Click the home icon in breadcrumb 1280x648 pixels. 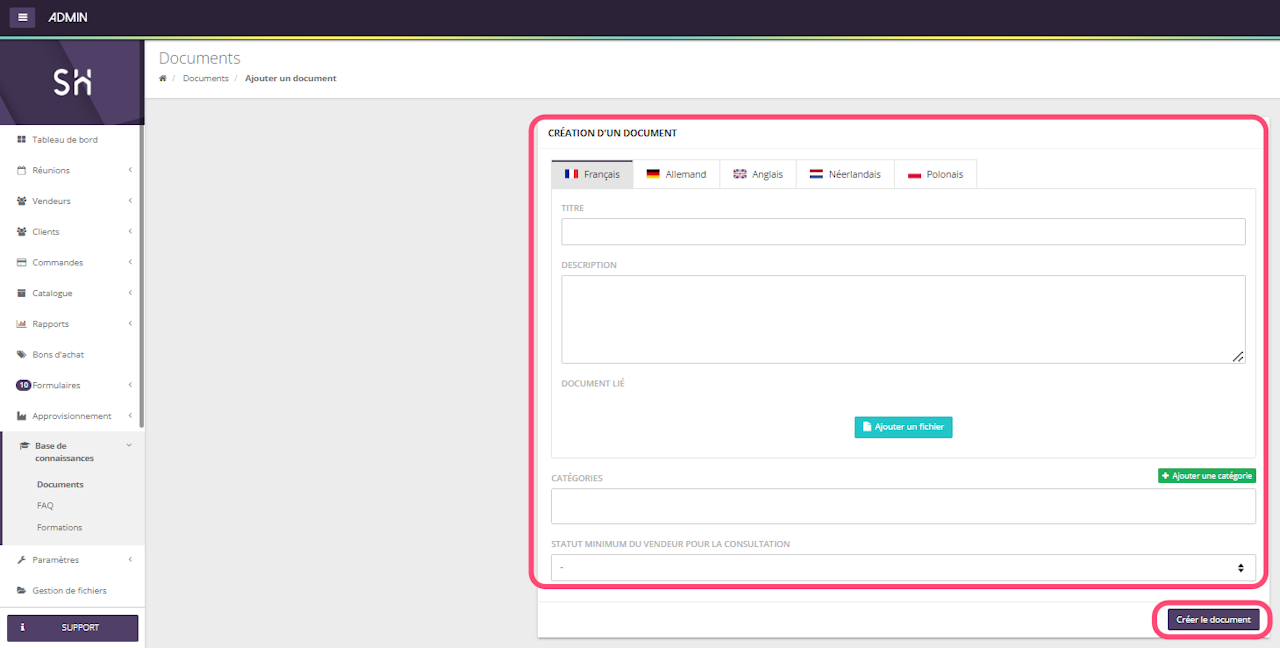163,78
